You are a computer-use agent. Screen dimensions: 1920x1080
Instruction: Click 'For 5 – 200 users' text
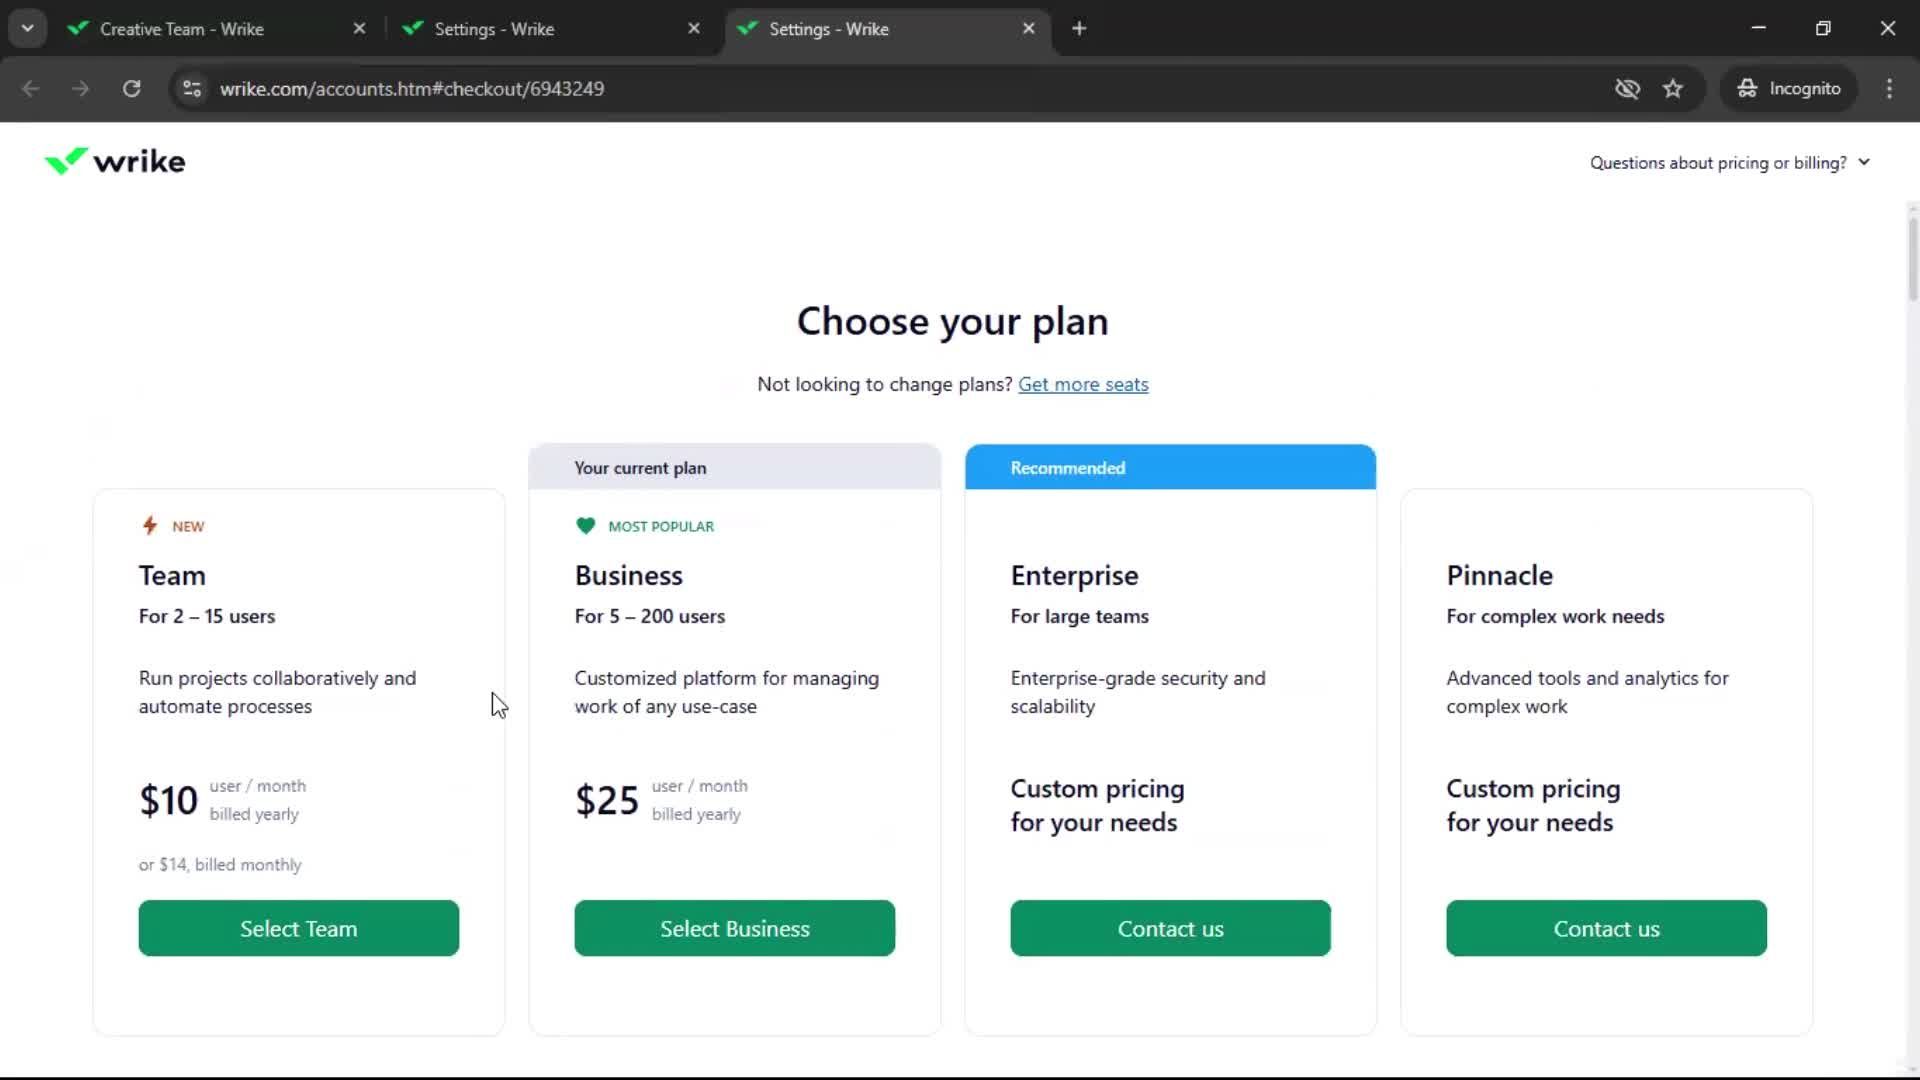[x=650, y=617]
